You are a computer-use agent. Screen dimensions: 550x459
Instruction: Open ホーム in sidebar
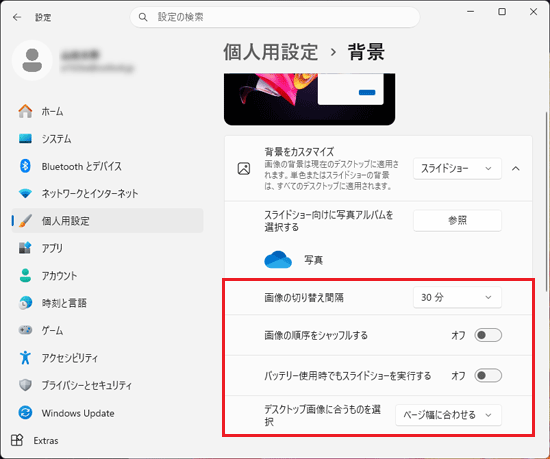pos(107,111)
